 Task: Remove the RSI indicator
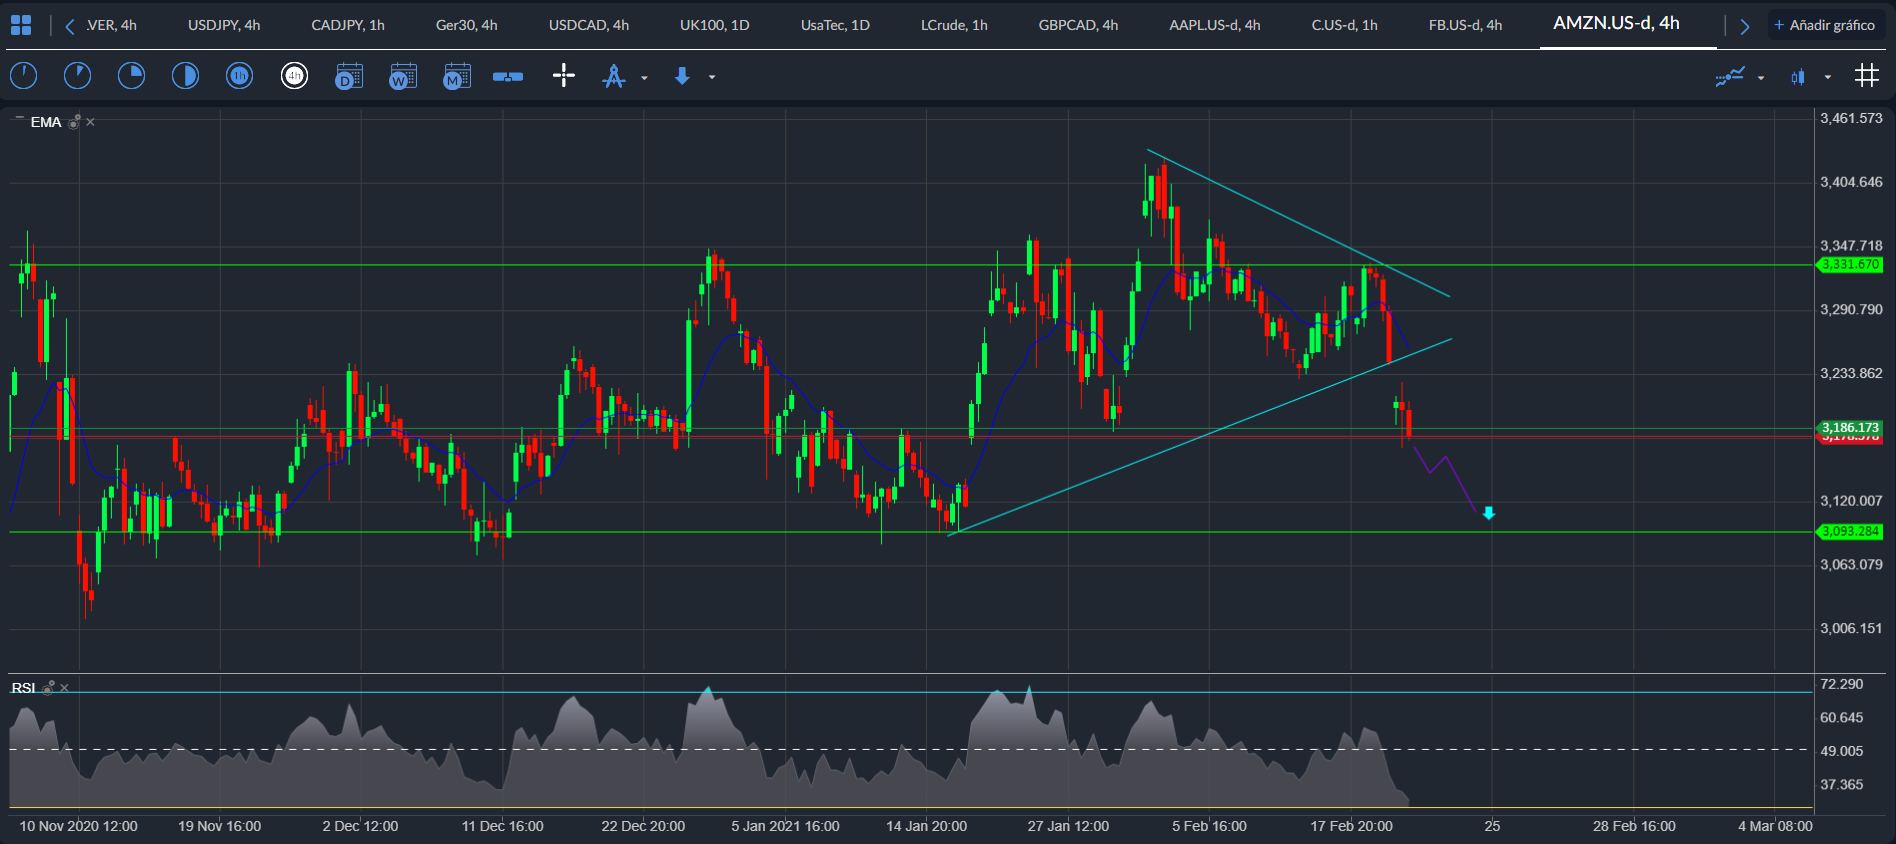pyautogui.click(x=64, y=688)
